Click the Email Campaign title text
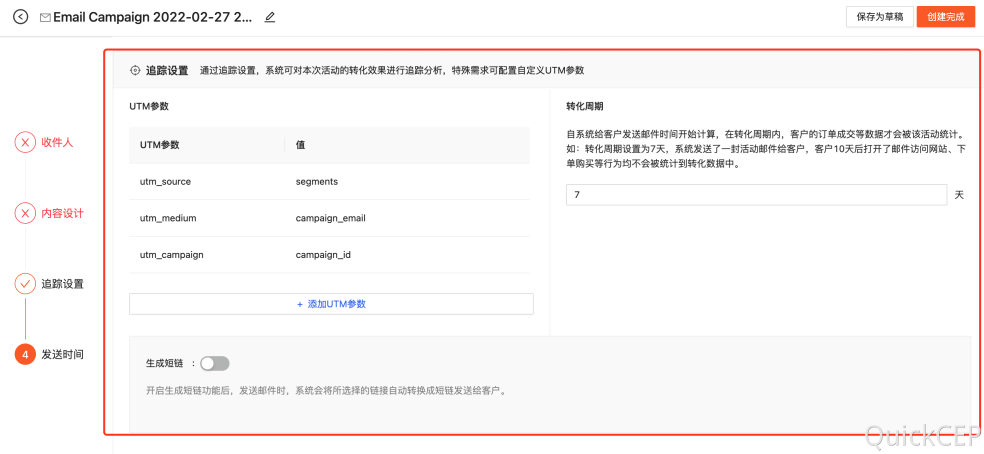Image resolution: width=984 pixels, height=454 pixels. coord(153,17)
